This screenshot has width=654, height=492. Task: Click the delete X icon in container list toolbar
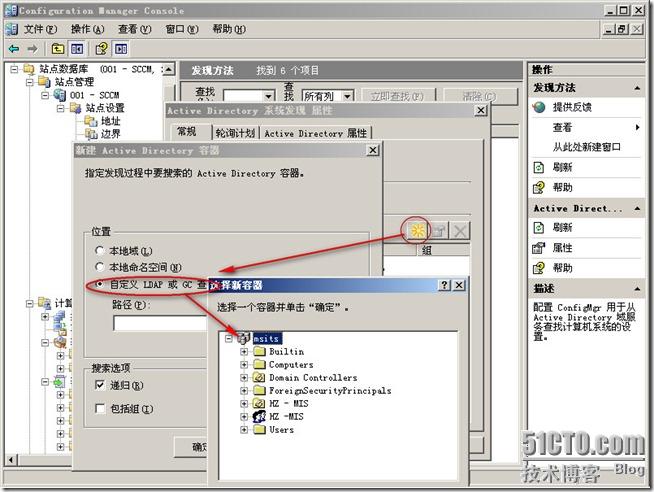click(460, 230)
